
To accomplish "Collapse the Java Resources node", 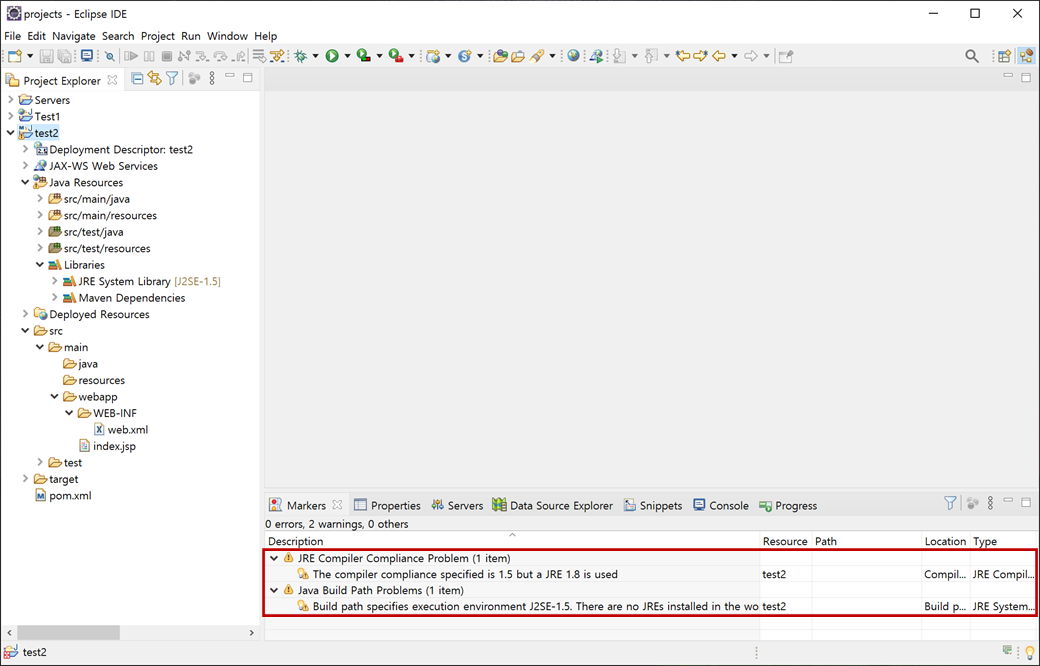I will [x=25, y=182].
